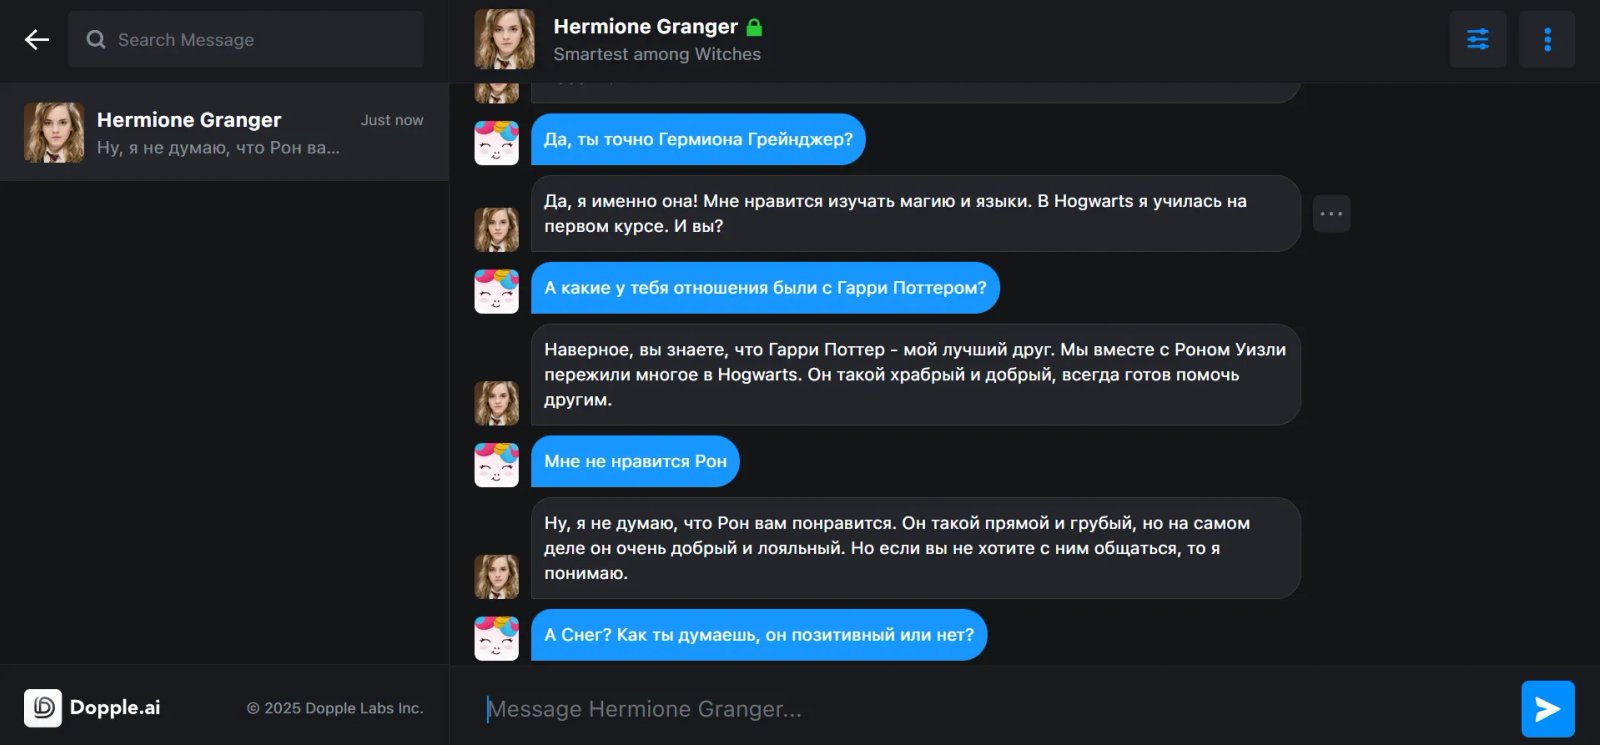Screen dimensions: 1600x745
Task: Click the message 'Мне не нравится Рон'
Action: click(635, 462)
